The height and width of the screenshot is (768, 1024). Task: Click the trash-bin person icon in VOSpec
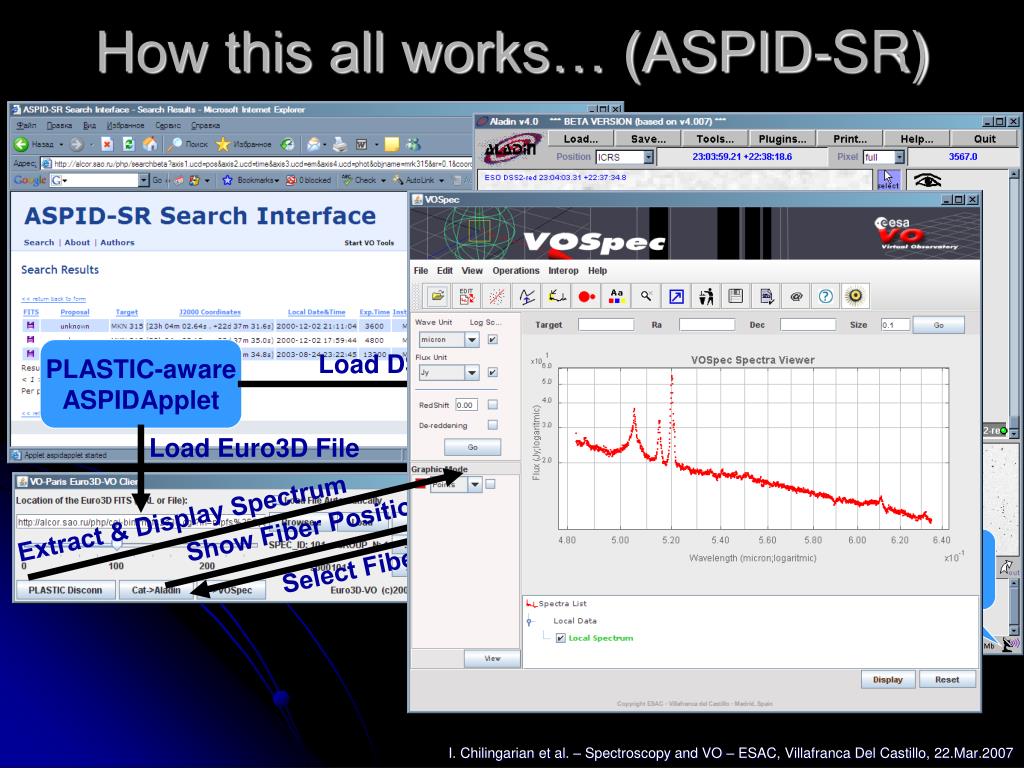coord(706,296)
